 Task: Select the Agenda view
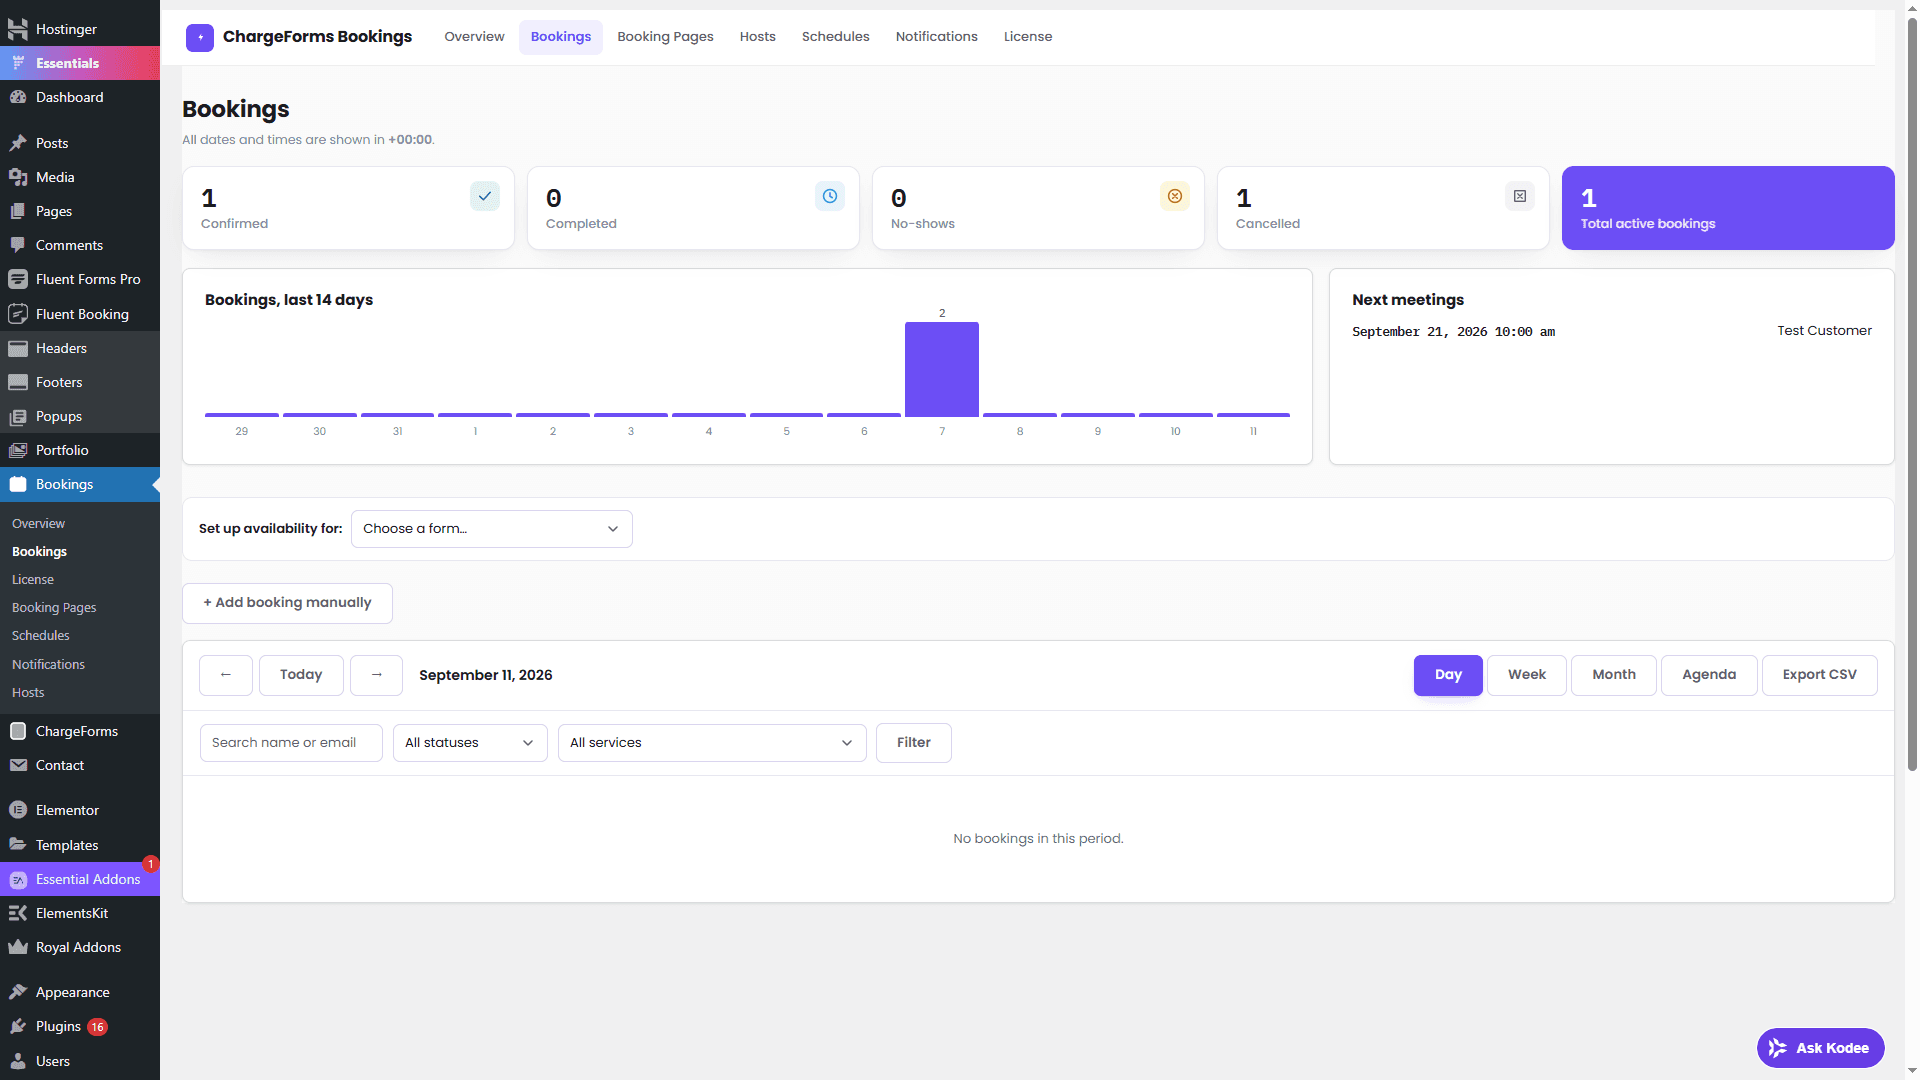[1708, 675]
